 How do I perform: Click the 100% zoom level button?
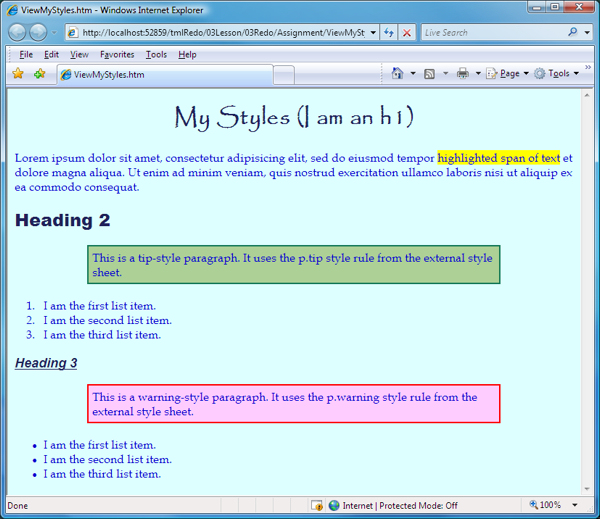545,505
